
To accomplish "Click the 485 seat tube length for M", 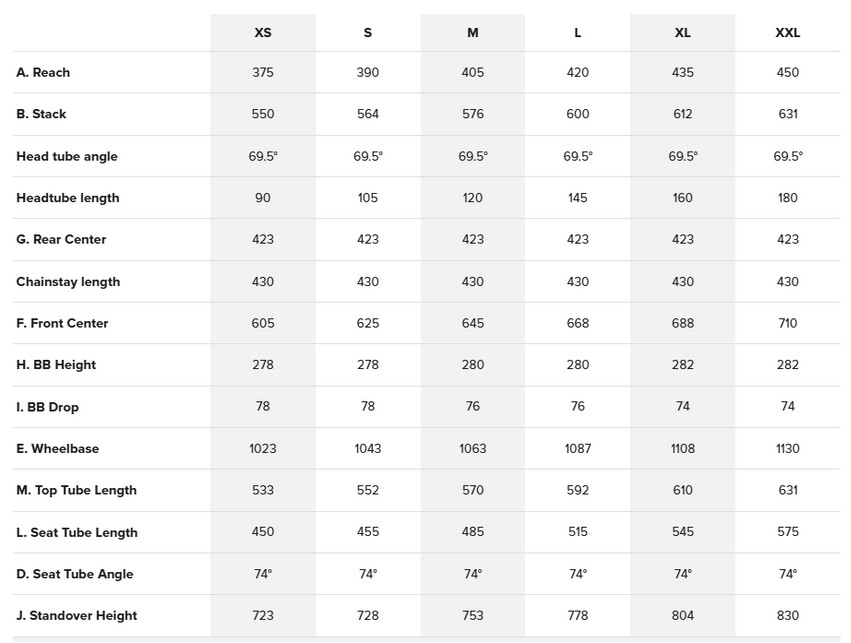I will [473, 532].
